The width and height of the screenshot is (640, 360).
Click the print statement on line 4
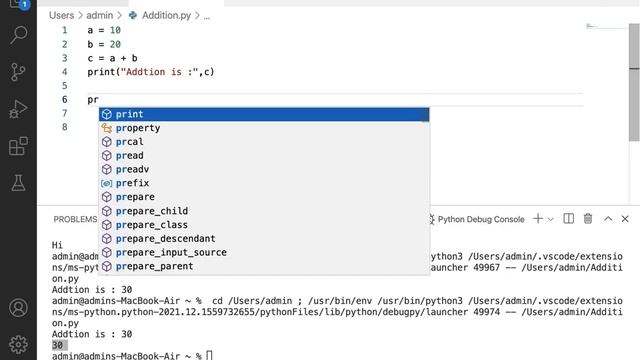pos(151,72)
